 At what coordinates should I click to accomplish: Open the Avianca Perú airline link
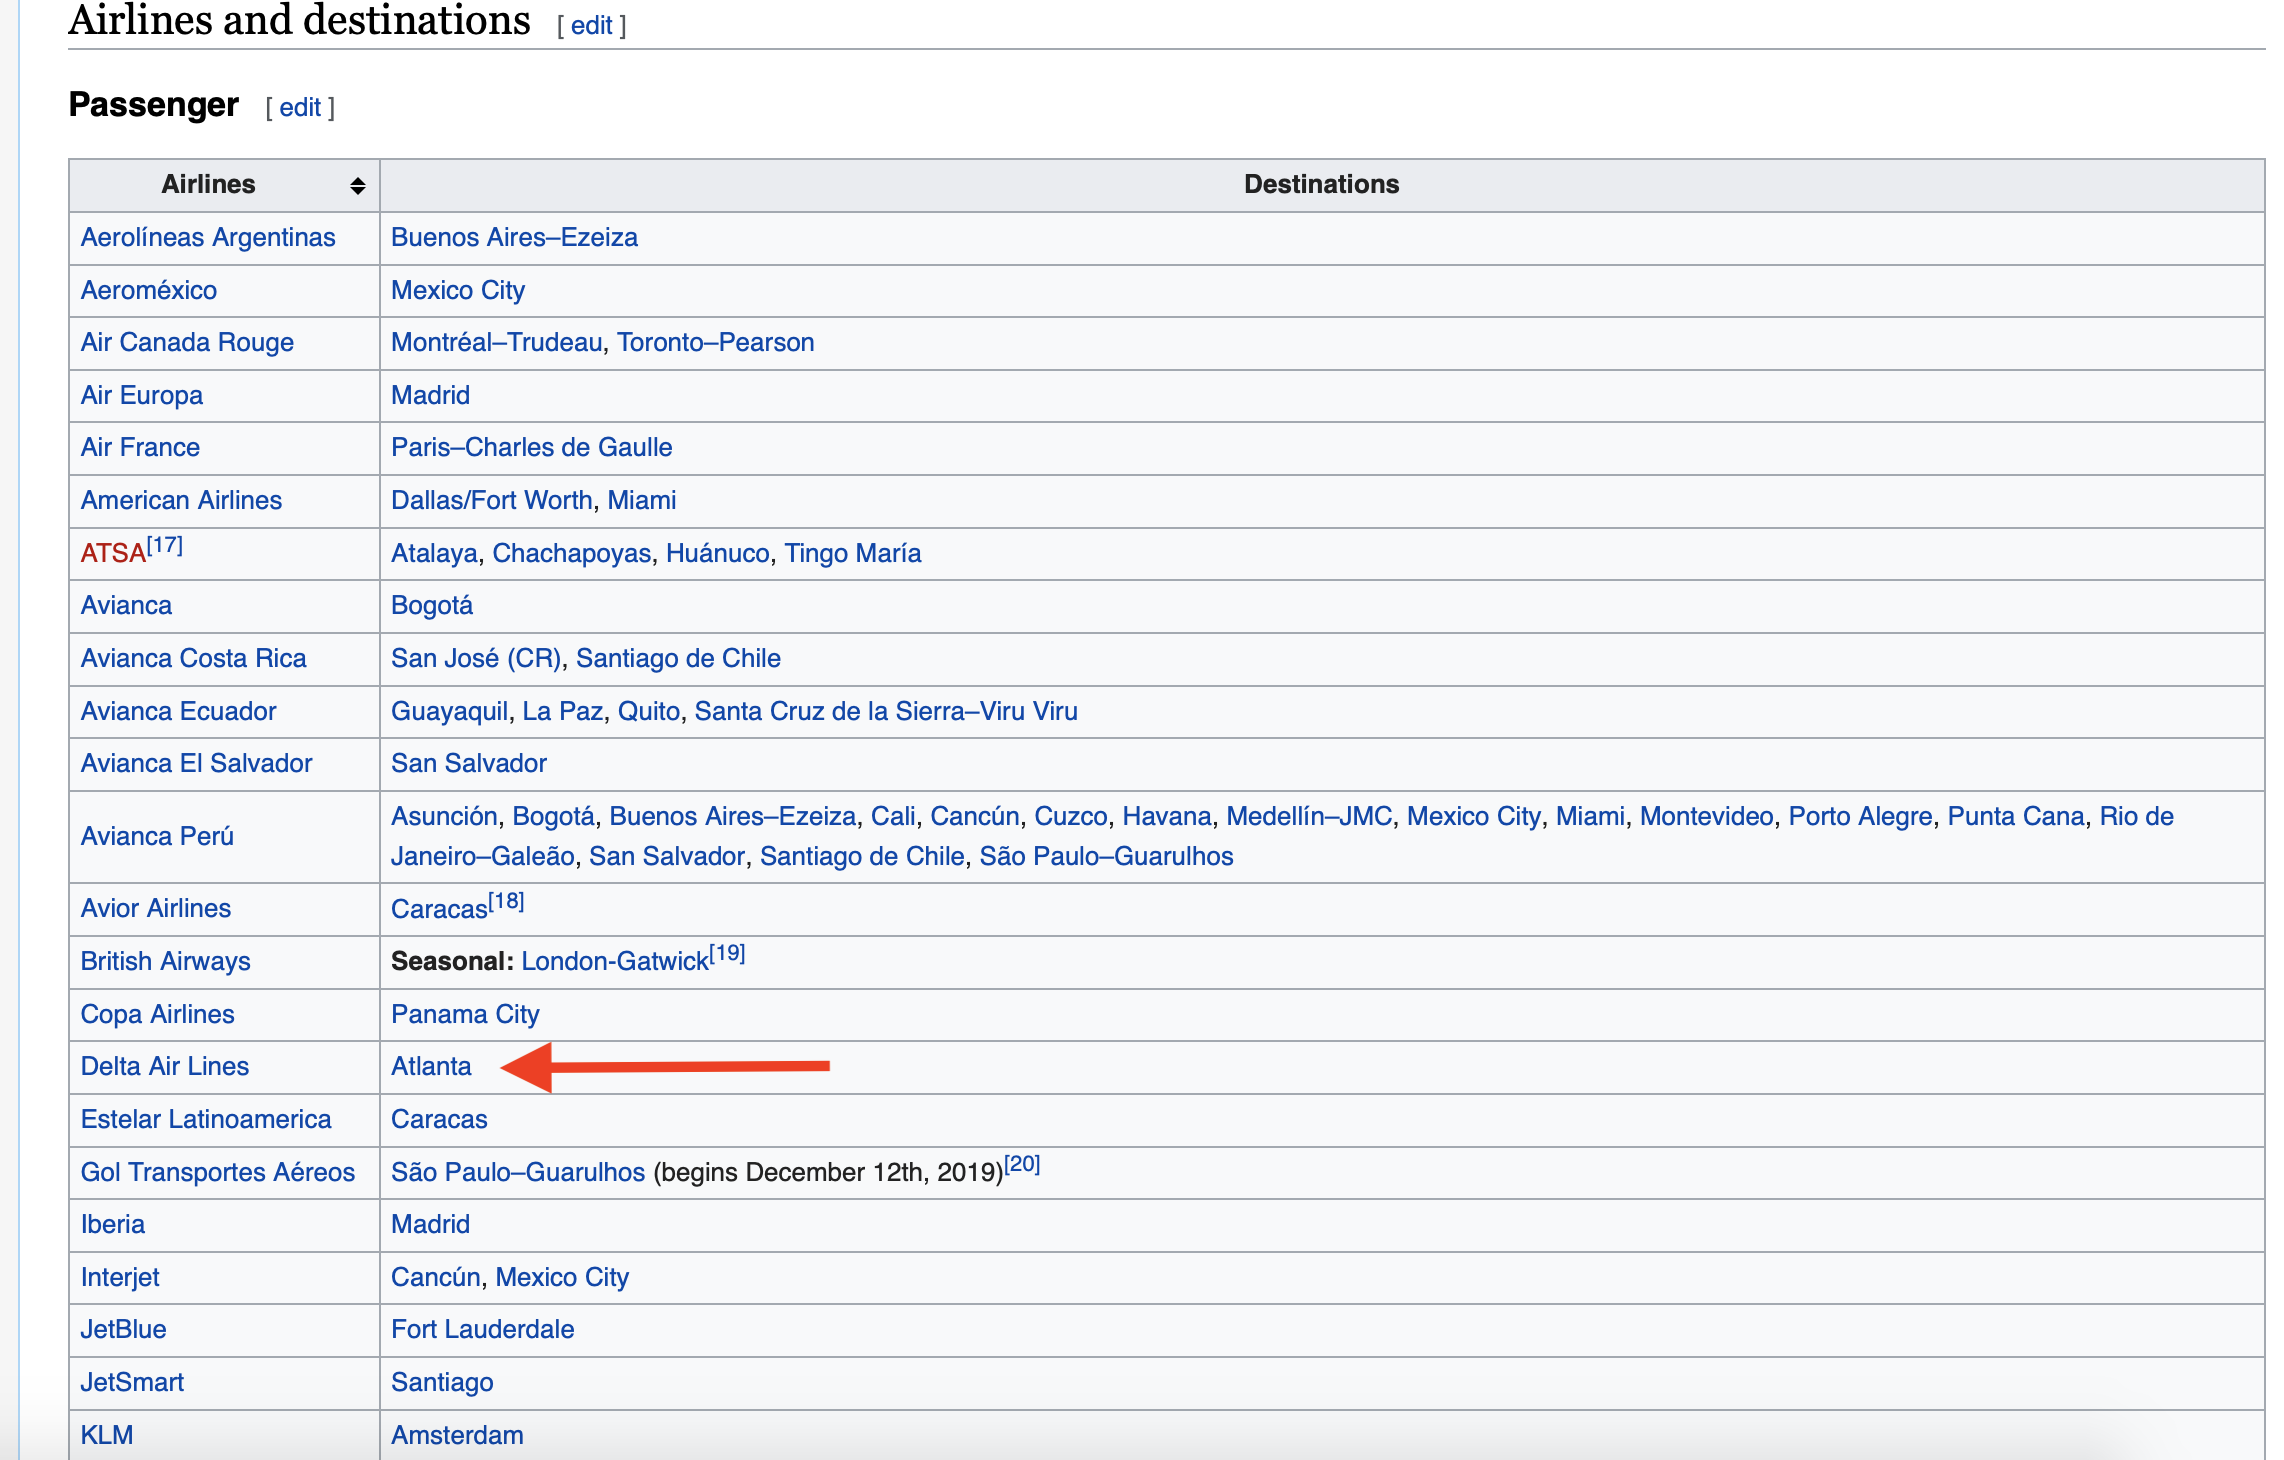point(157,837)
